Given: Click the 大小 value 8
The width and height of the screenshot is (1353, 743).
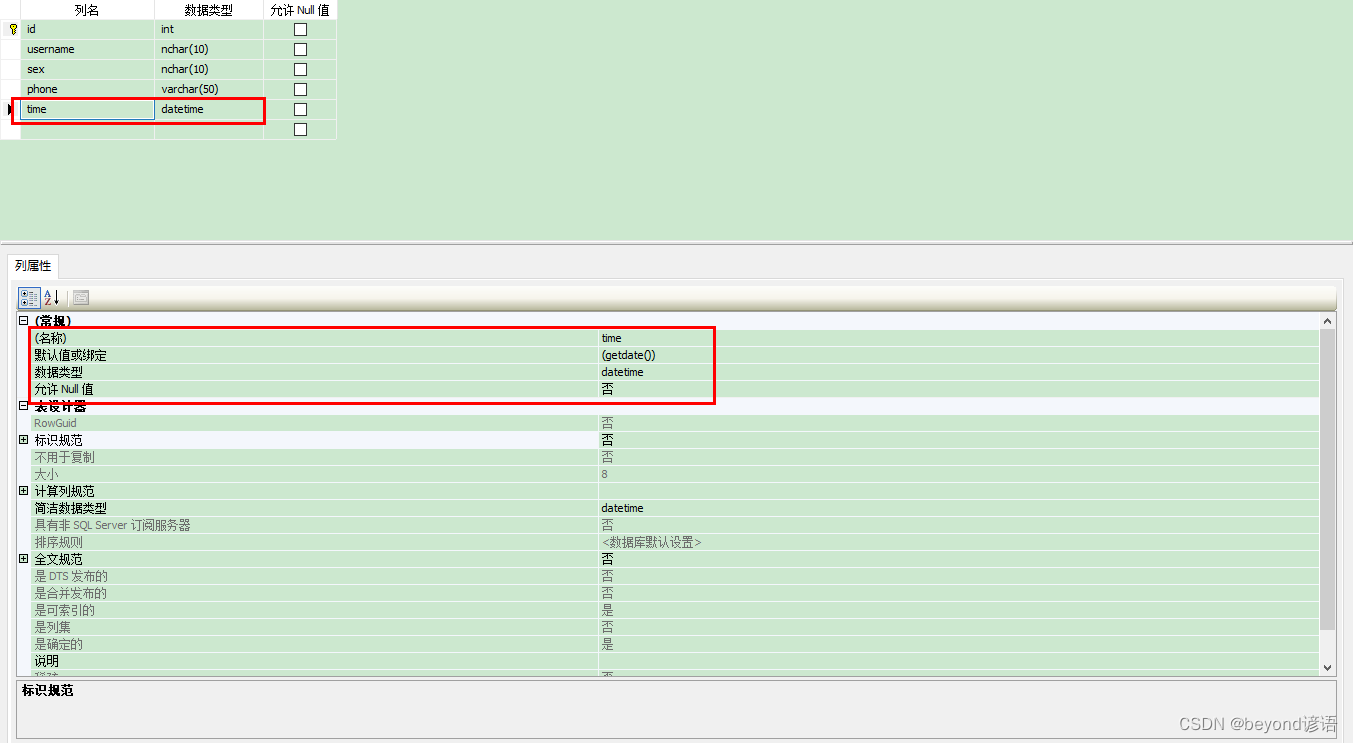Looking at the screenshot, I should [958, 474].
